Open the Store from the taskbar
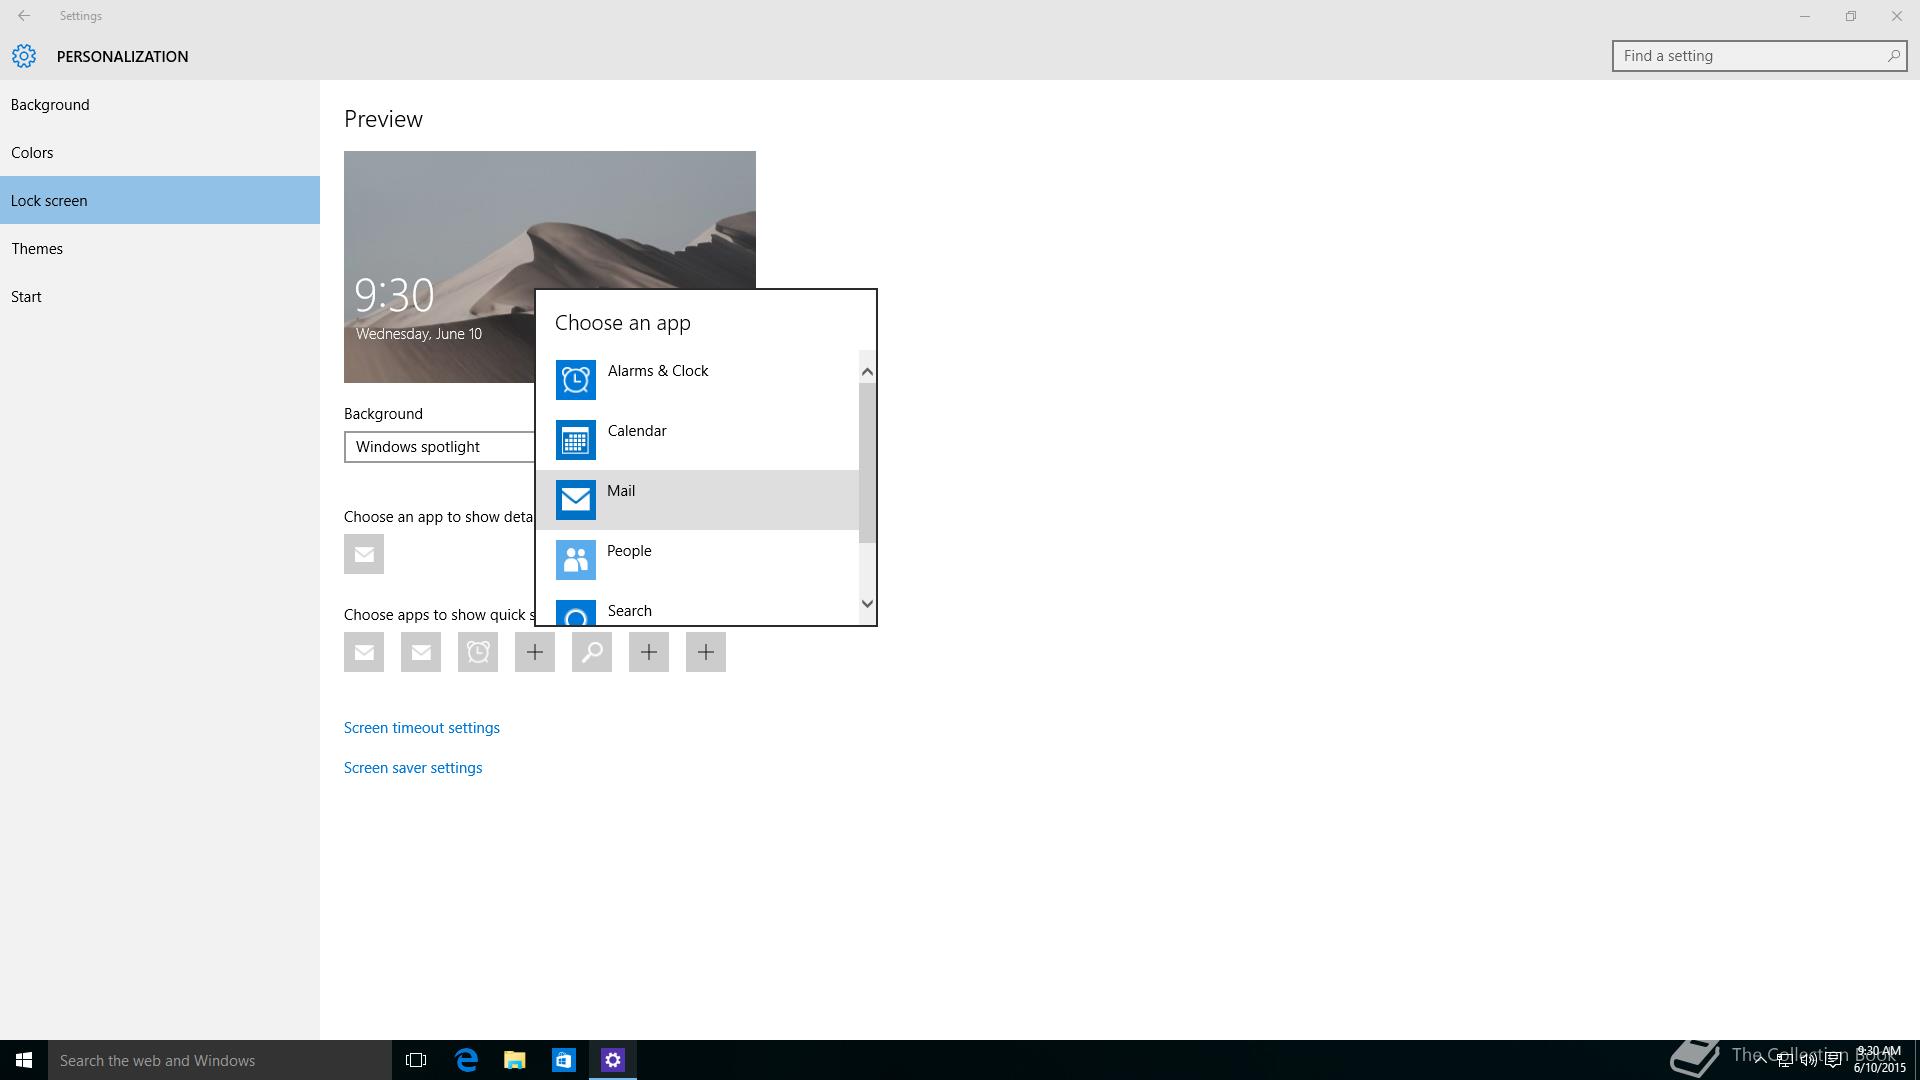 tap(564, 1060)
